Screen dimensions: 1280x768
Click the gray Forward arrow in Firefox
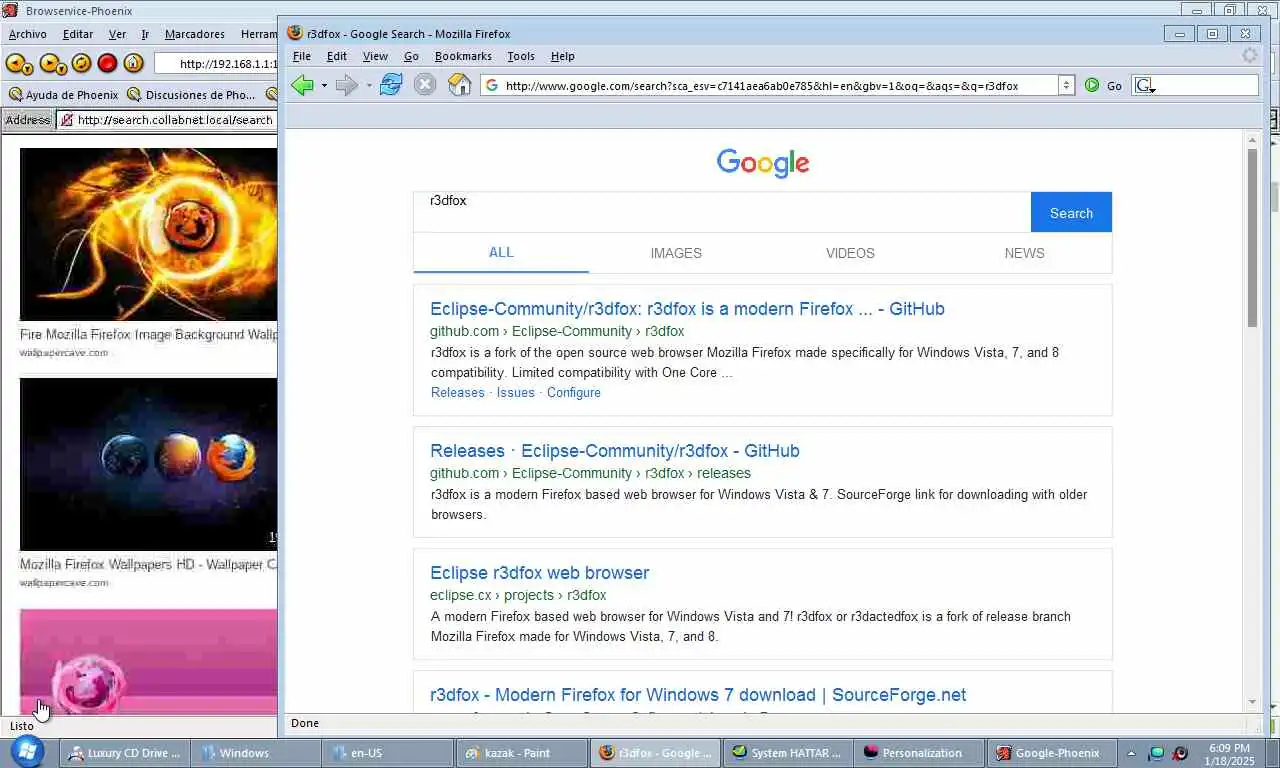coord(346,85)
